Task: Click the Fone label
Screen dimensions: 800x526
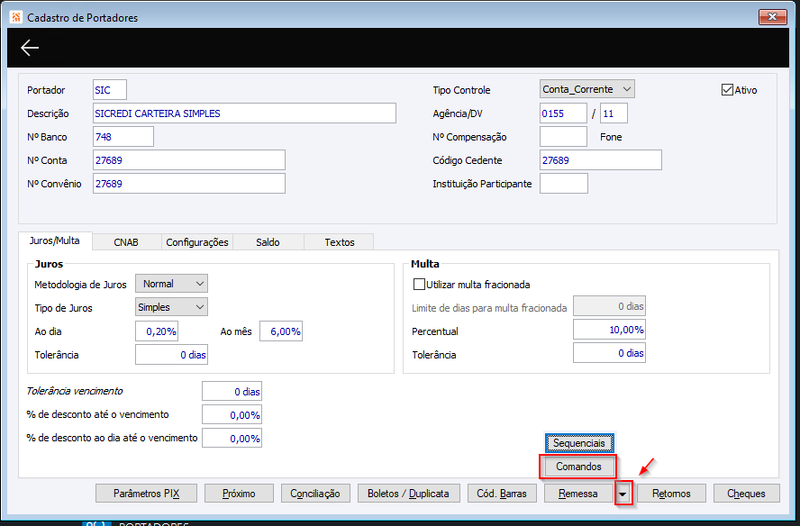Action: click(611, 137)
